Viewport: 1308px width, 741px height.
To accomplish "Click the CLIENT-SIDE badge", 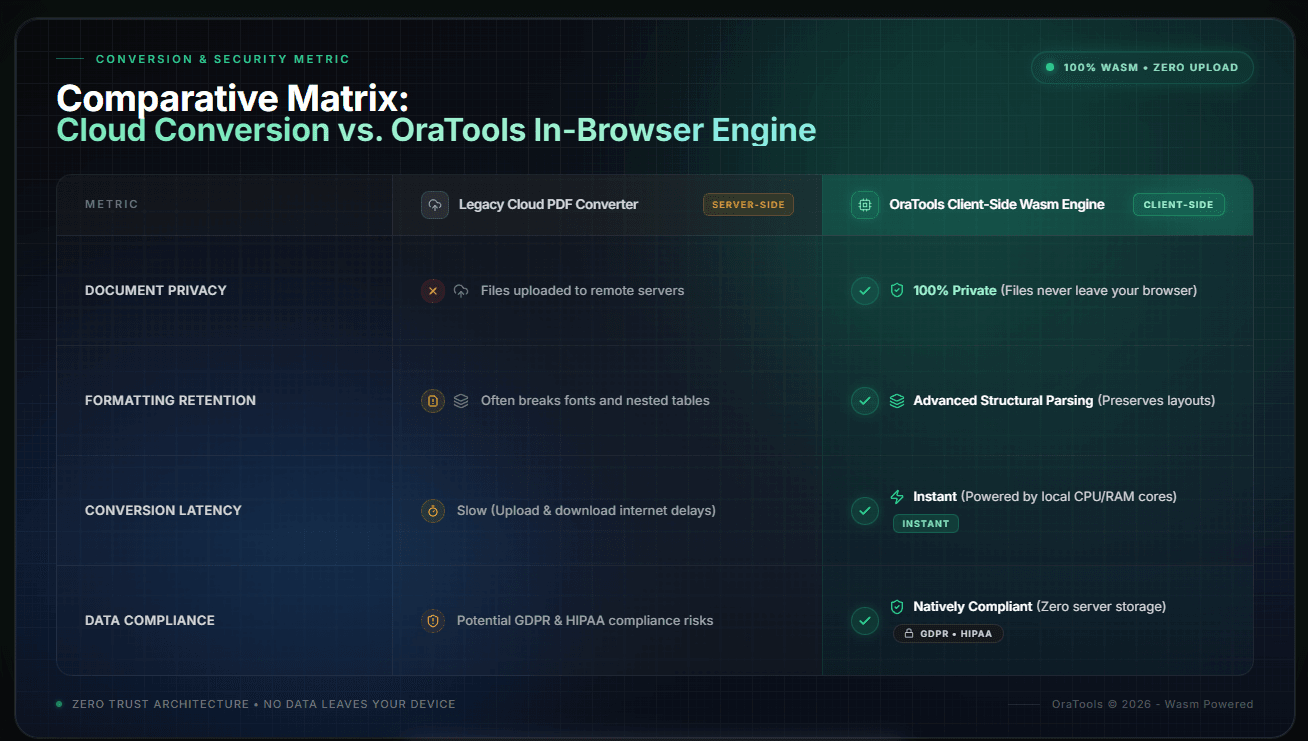I will [x=1178, y=205].
